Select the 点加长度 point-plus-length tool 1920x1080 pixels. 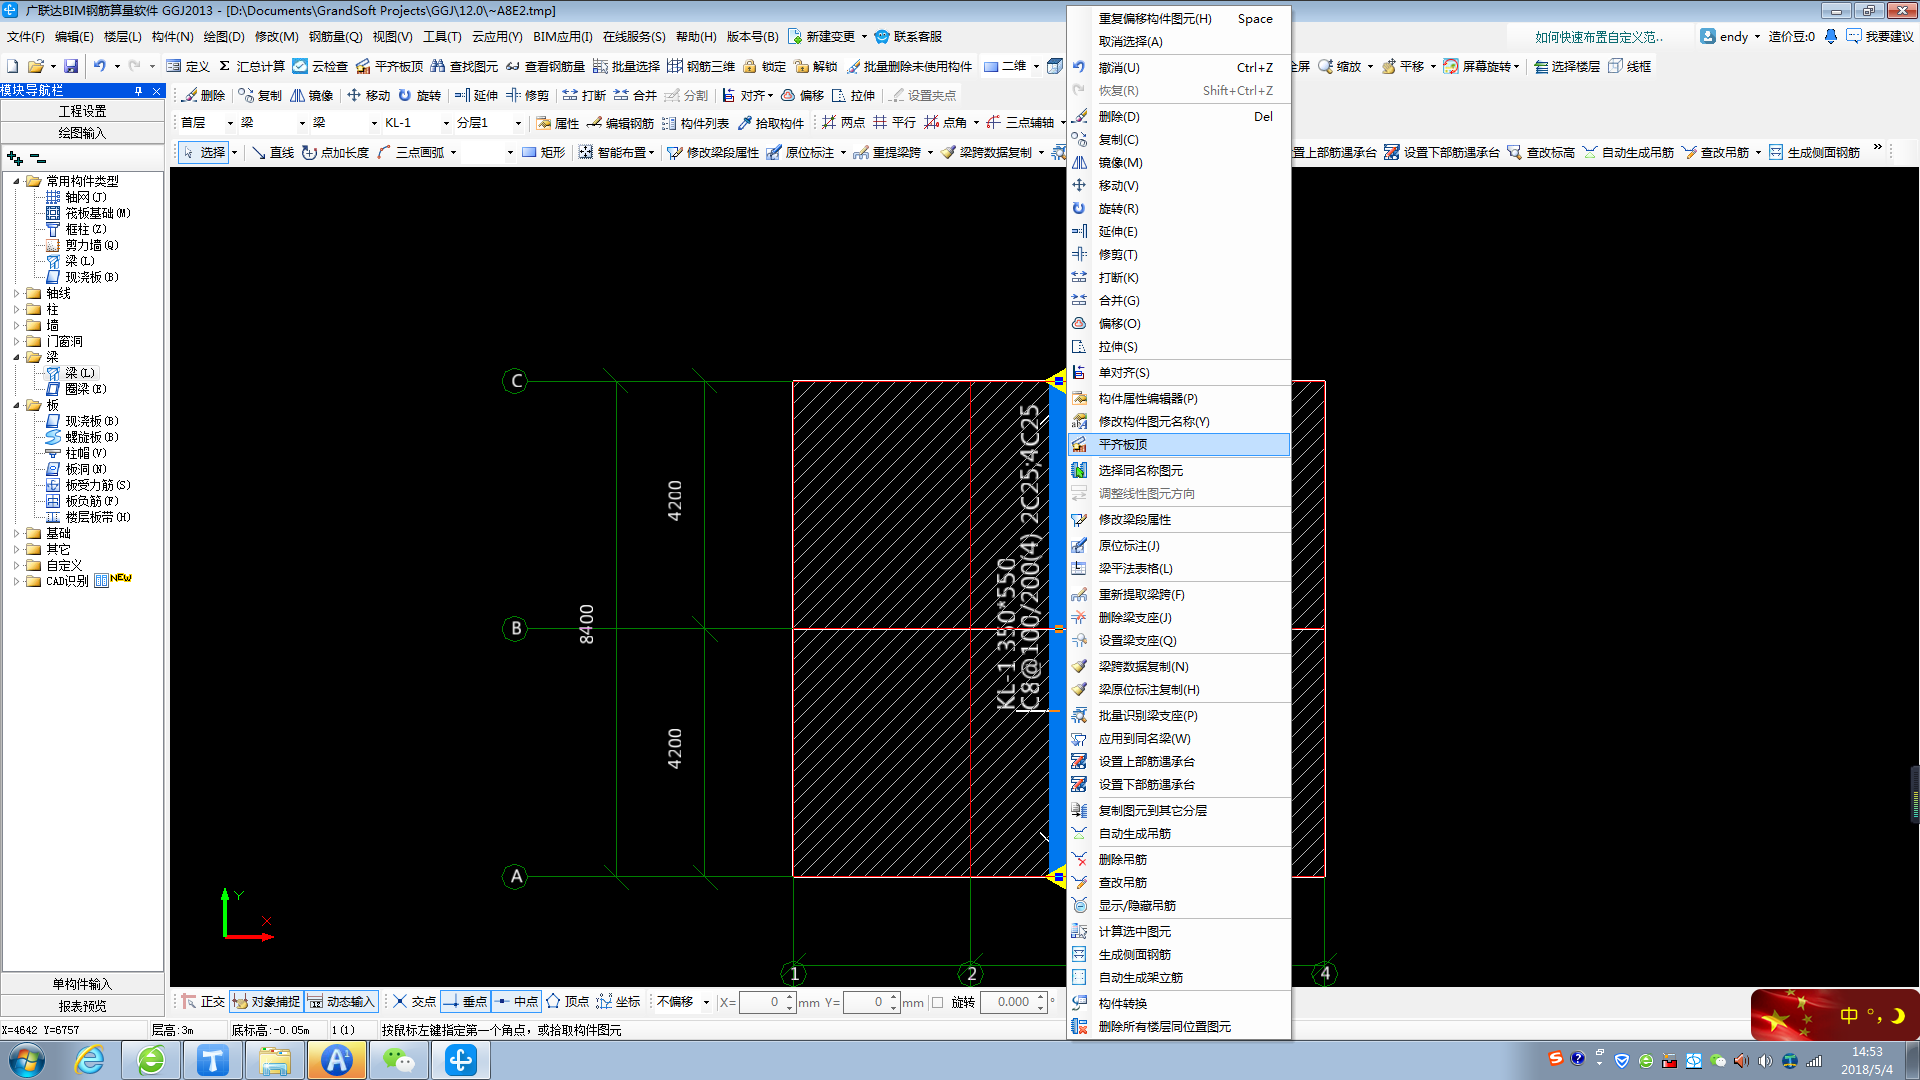coord(335,152)
